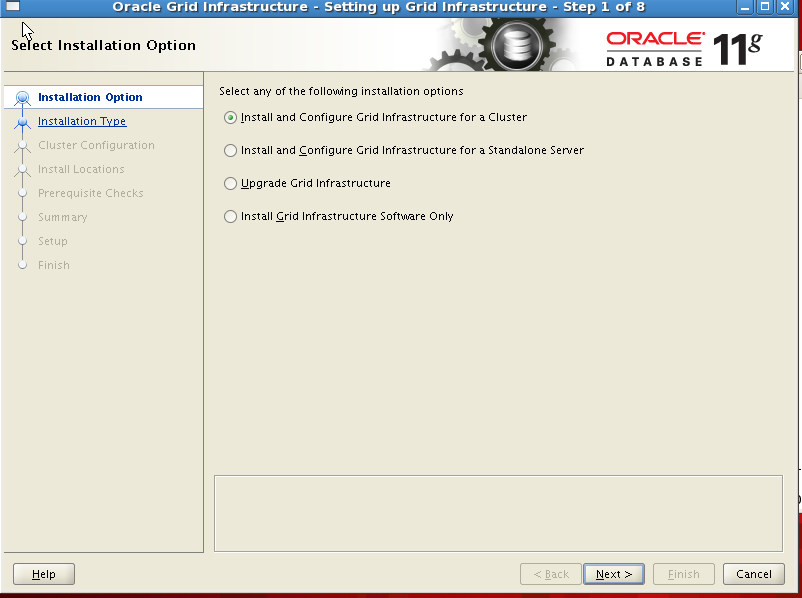Click the disabled Back button
802x598 pixels.
coord(551,574)
